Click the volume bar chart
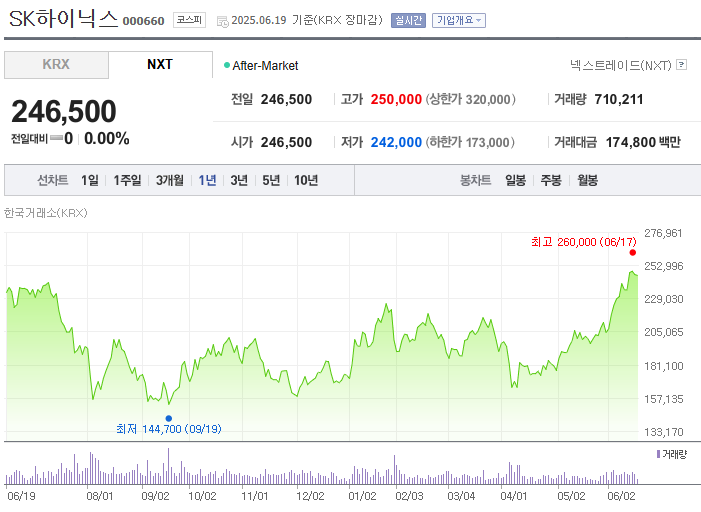The width and height of the screenshot is (701, 512). click(322, 466)
